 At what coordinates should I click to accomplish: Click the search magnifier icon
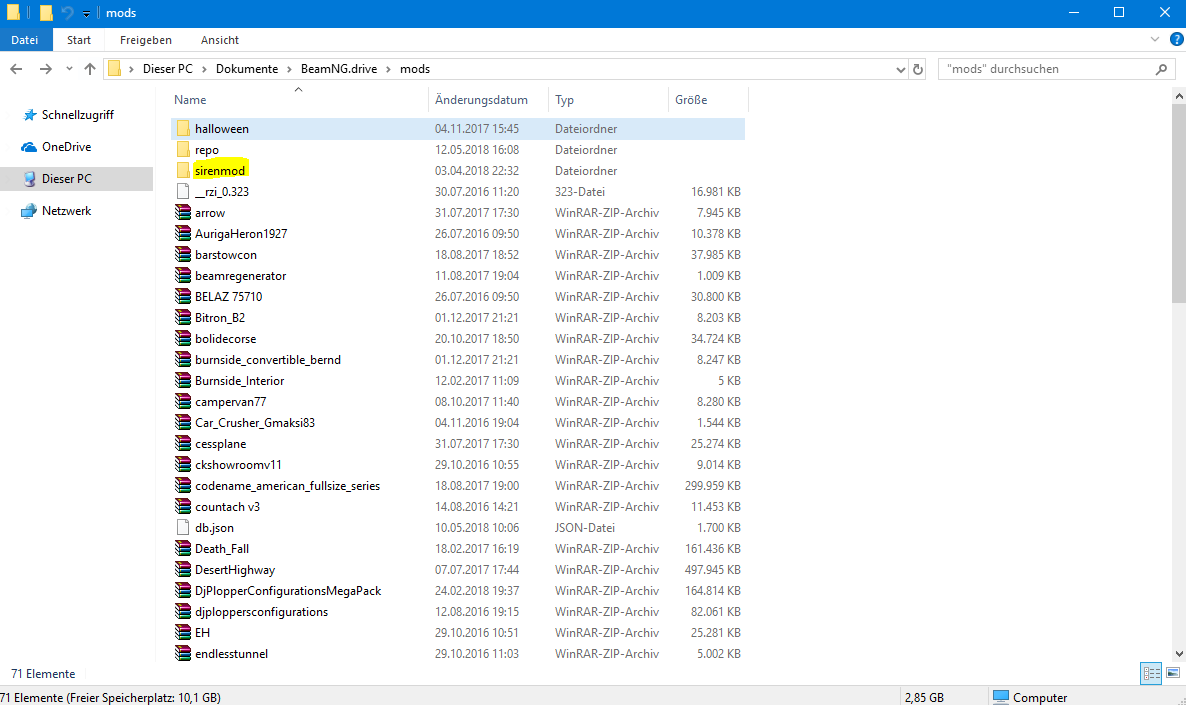tap(1161, 69)
